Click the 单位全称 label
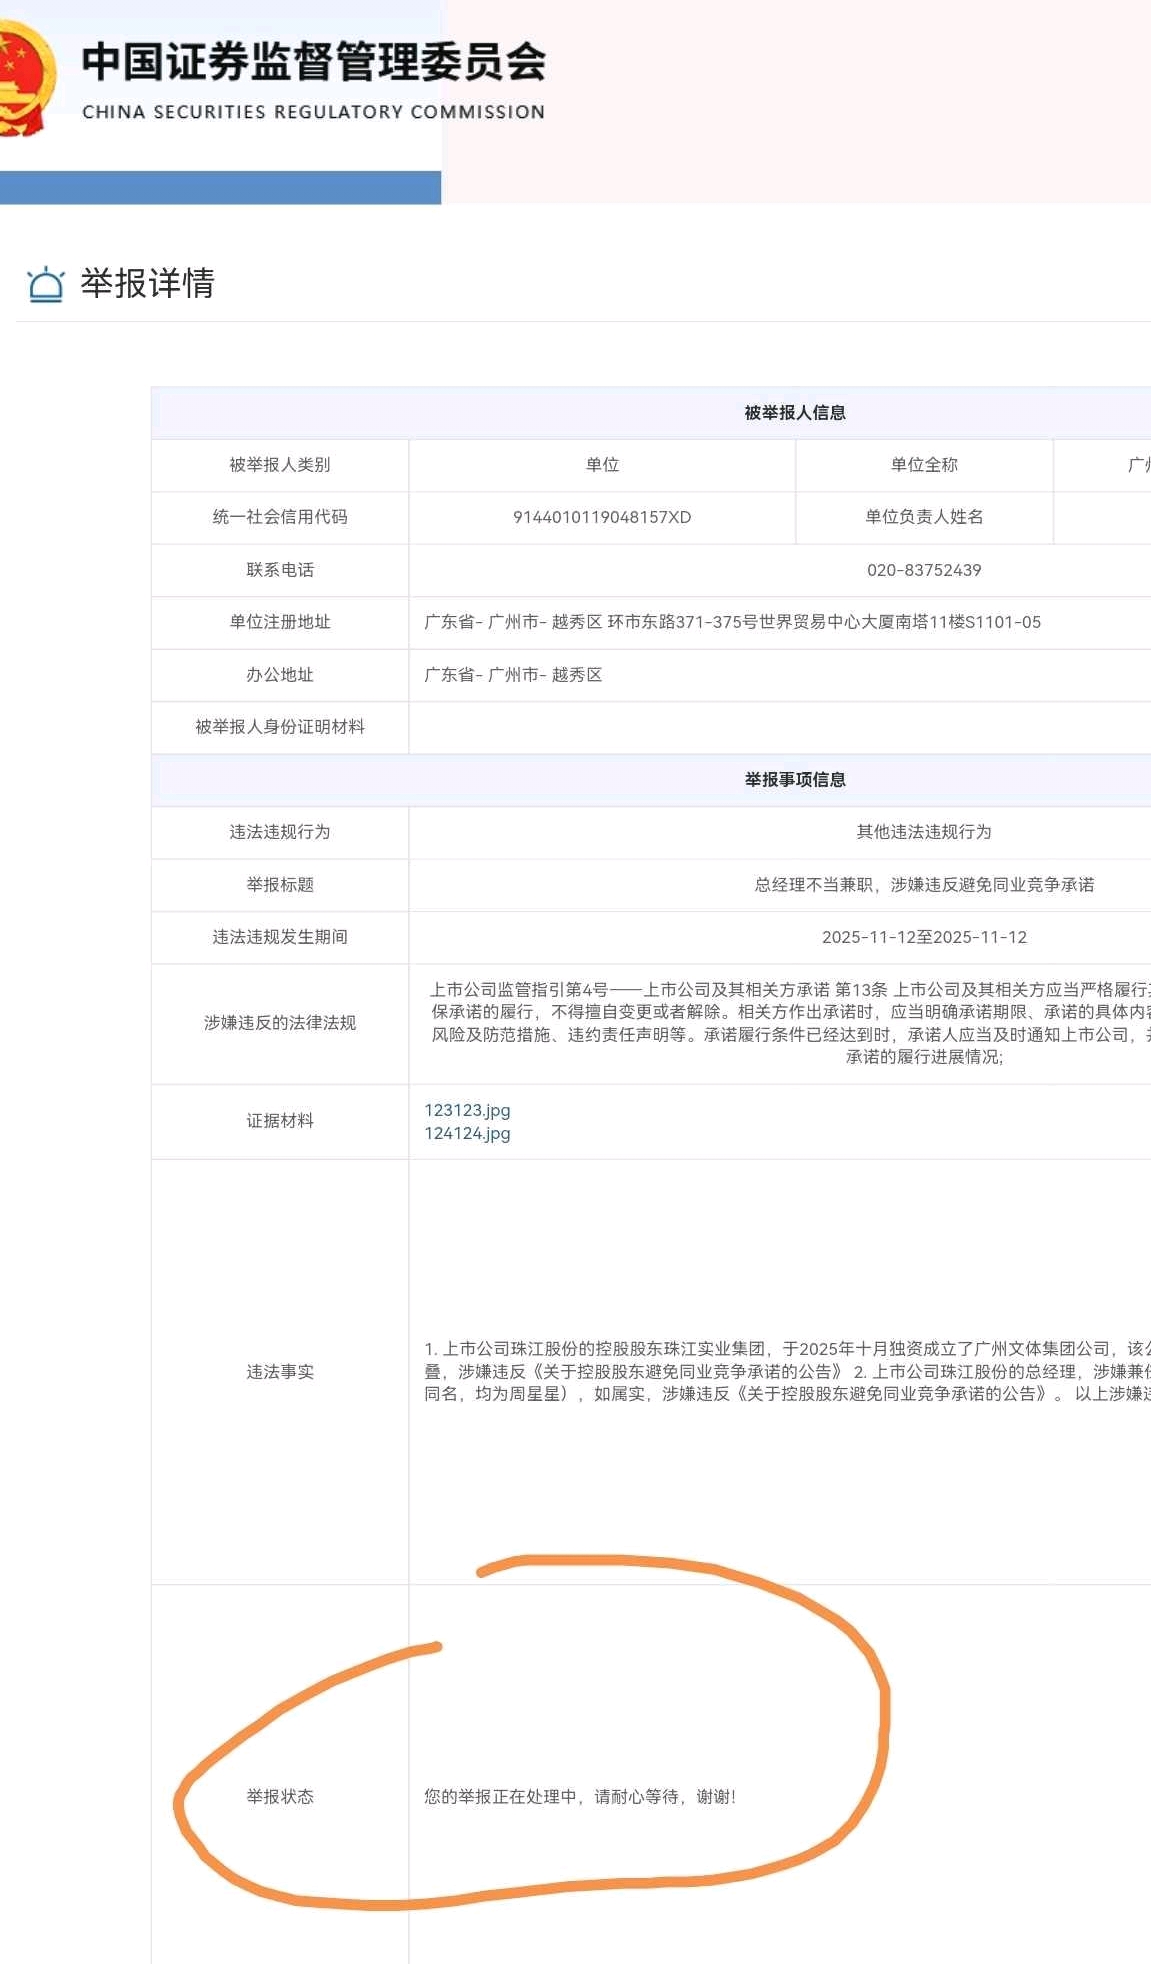1151x1964 pixels. 924,465
